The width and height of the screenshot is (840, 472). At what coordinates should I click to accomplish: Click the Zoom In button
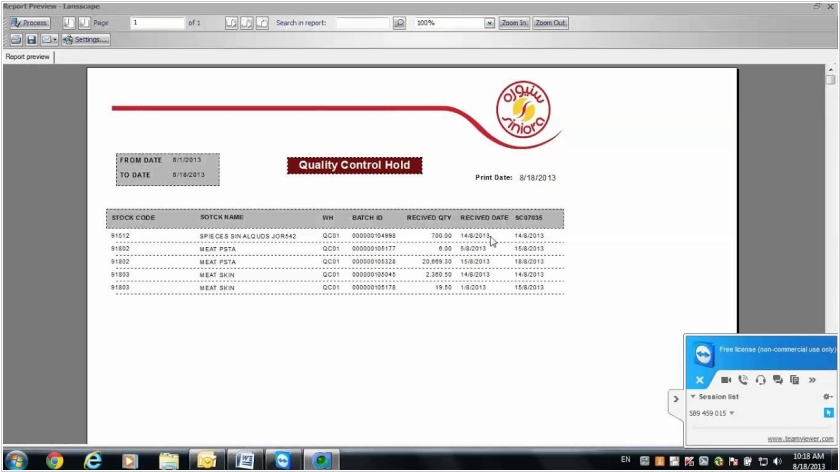click(514, 23)
